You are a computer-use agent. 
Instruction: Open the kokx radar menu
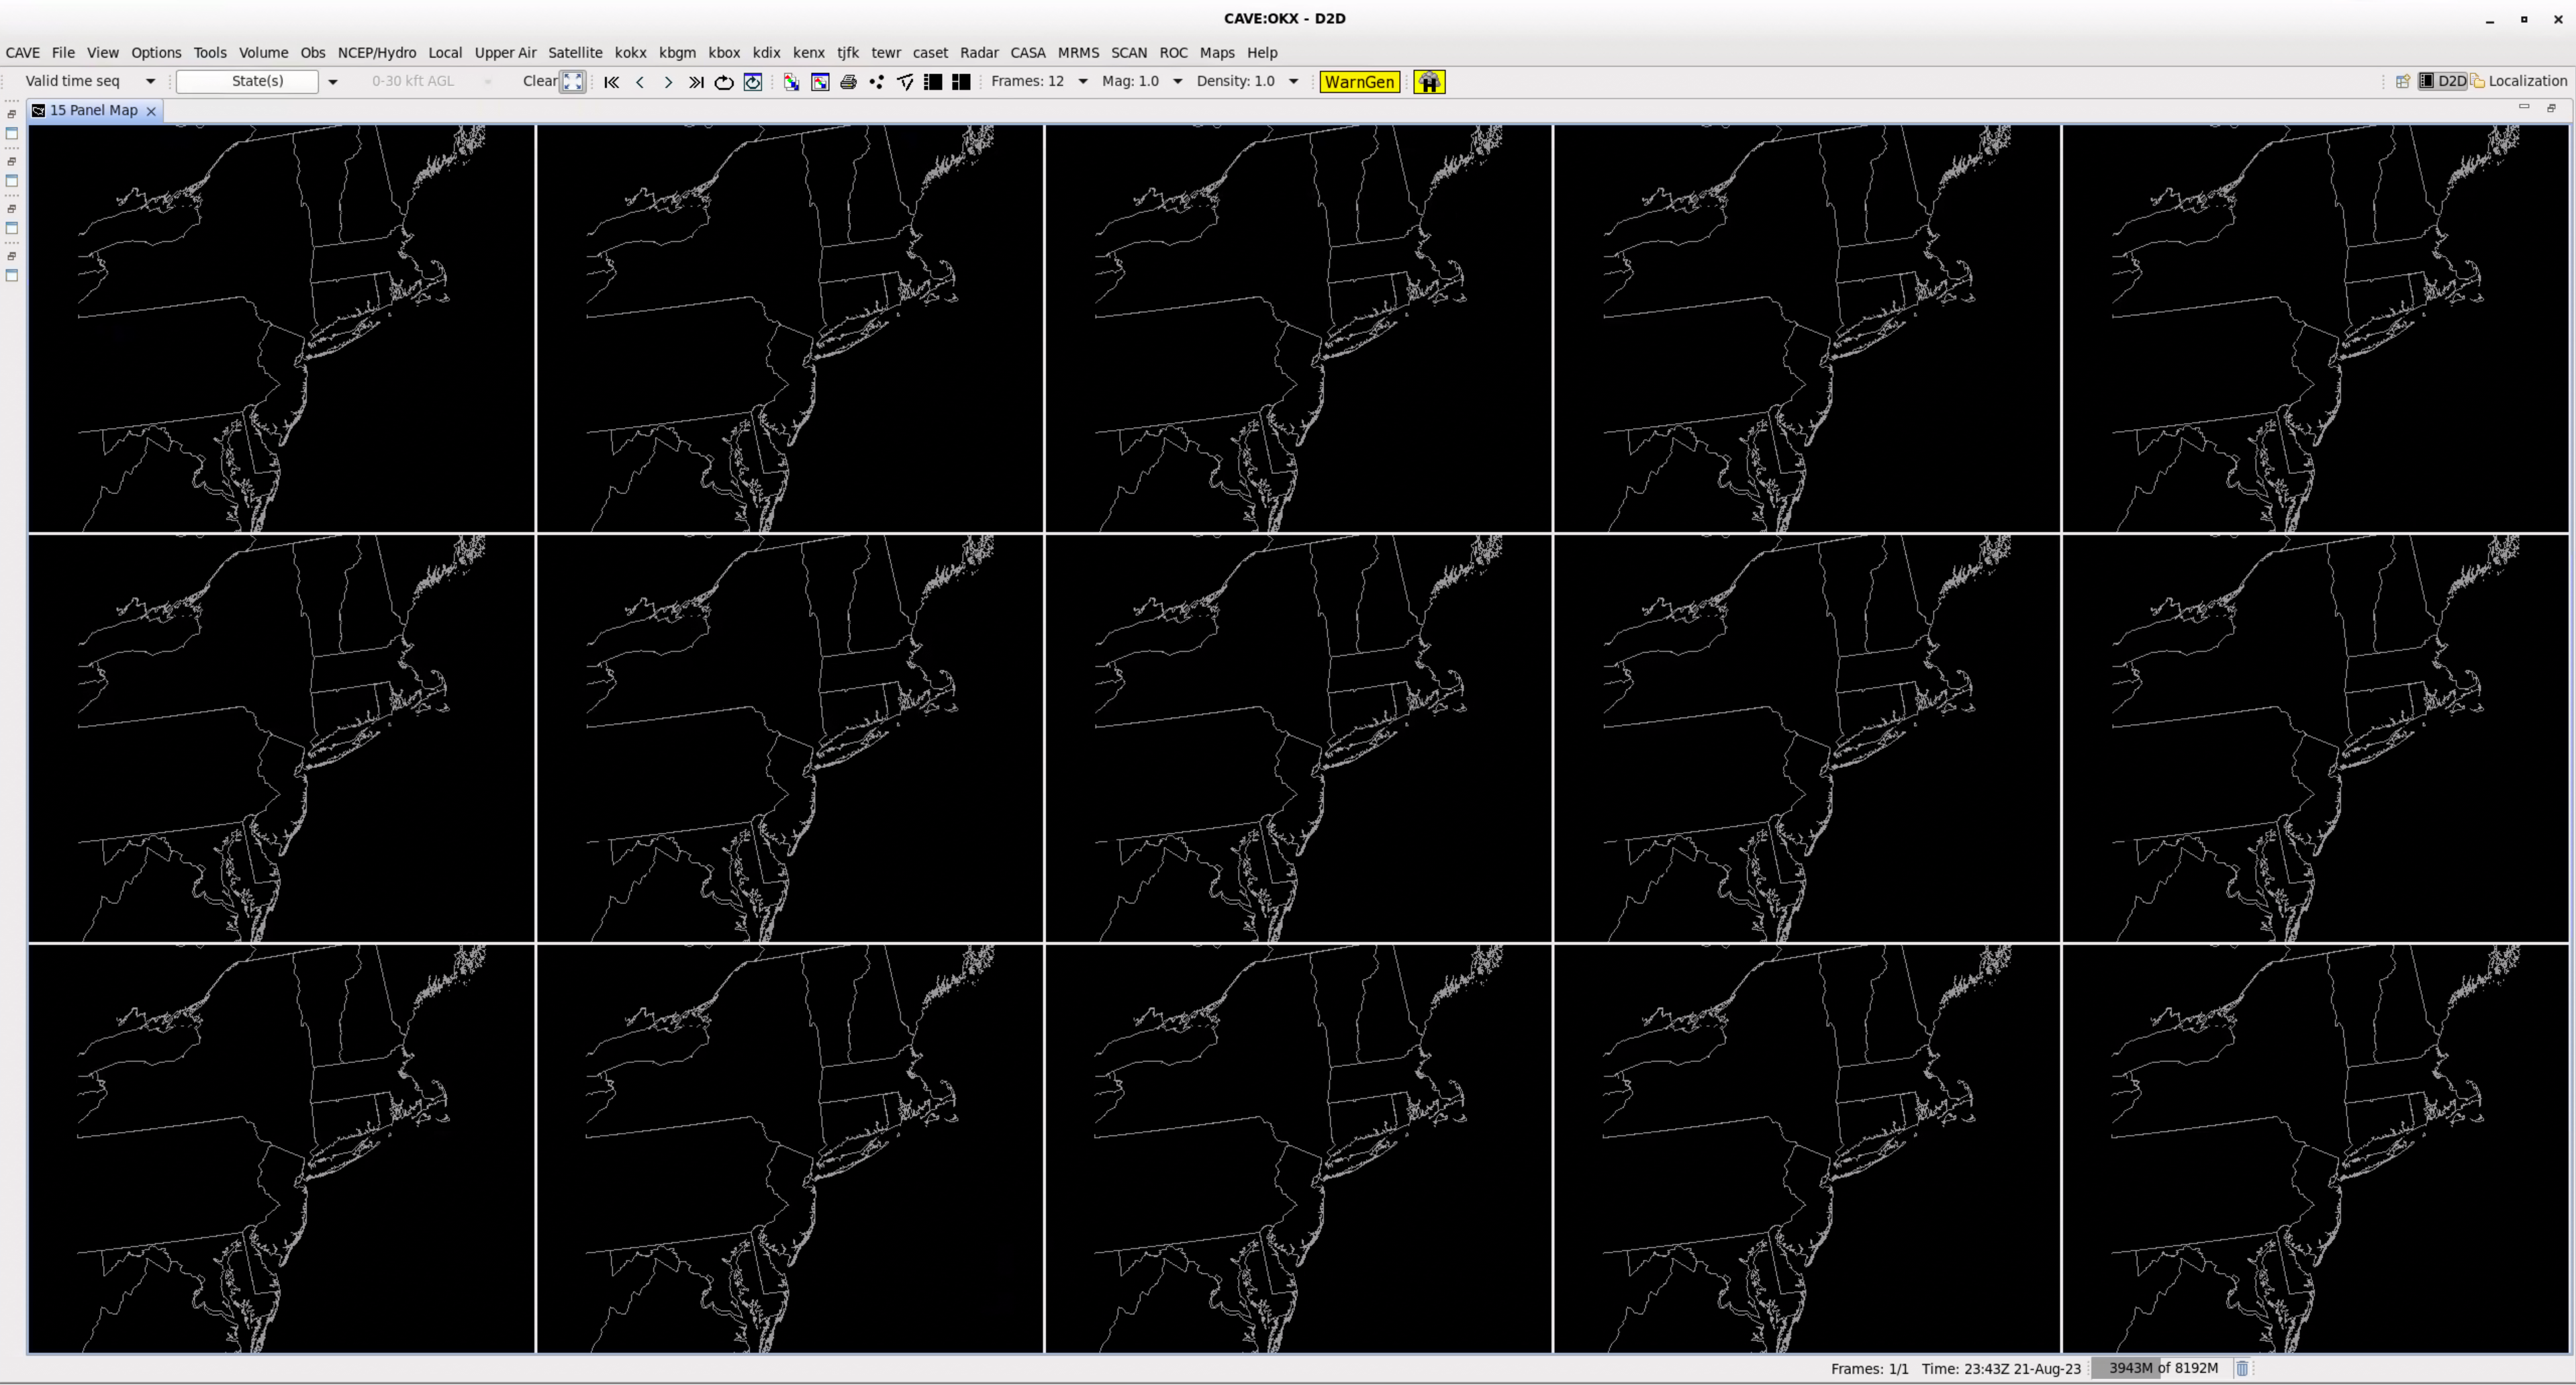(630, 53)
